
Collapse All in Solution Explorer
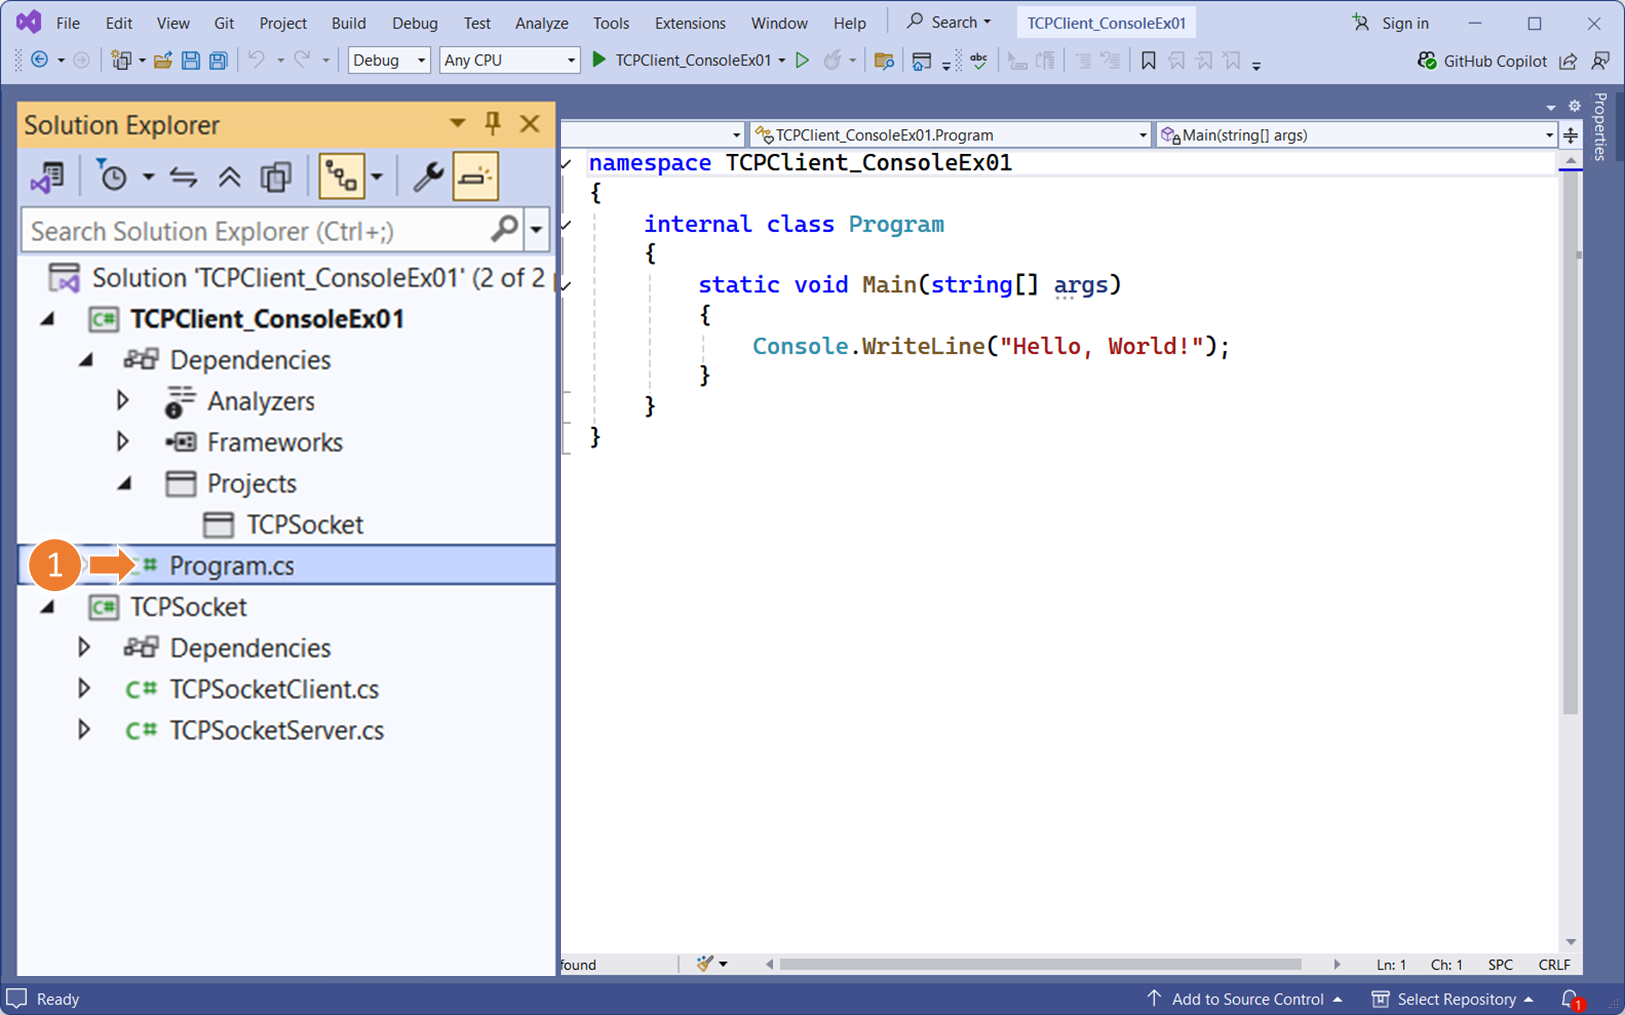230,177
